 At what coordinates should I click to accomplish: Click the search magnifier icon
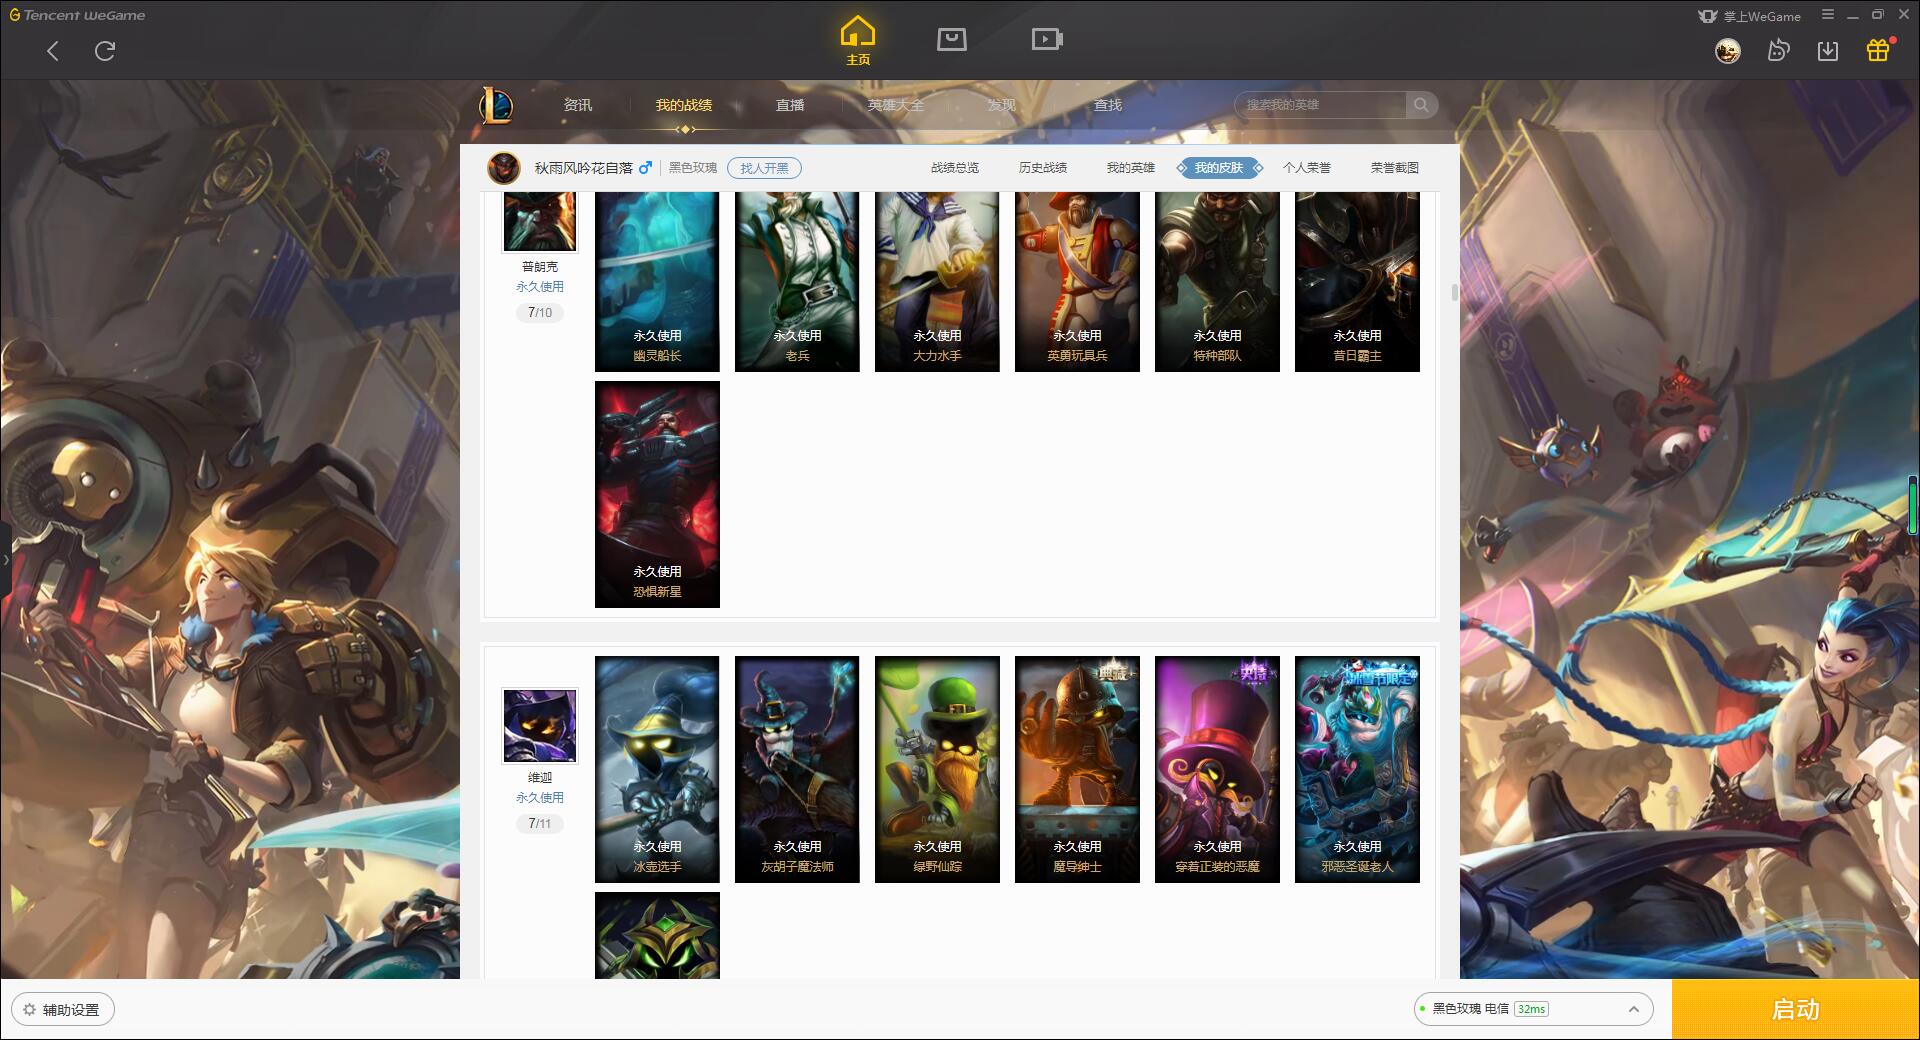(1421, 105)
